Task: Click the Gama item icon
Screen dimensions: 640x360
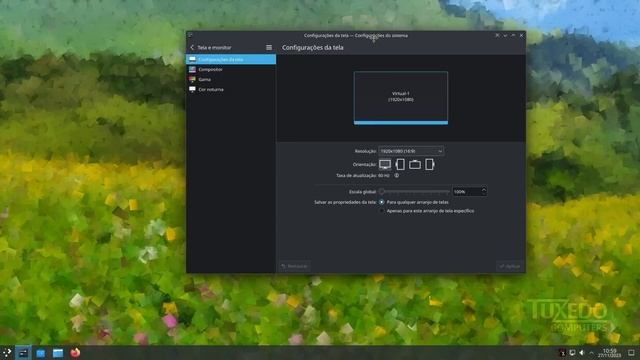Action: [x=192, y=79]
